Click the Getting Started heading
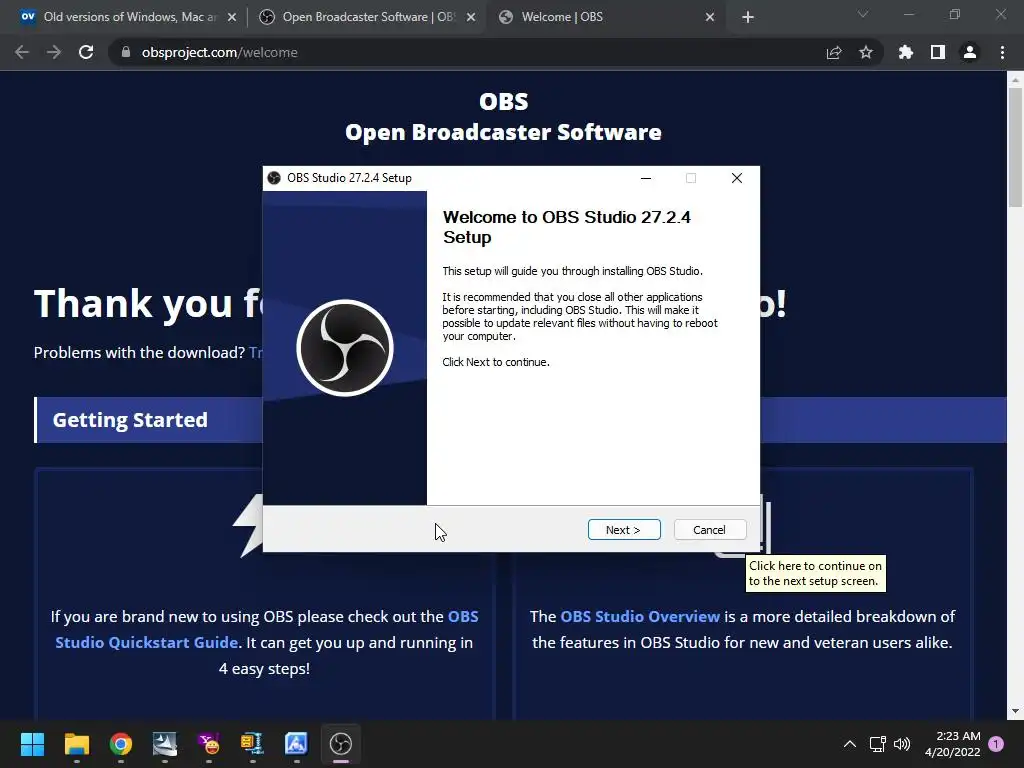This screenshot has width=1024, height=768. tap(130, 420)
